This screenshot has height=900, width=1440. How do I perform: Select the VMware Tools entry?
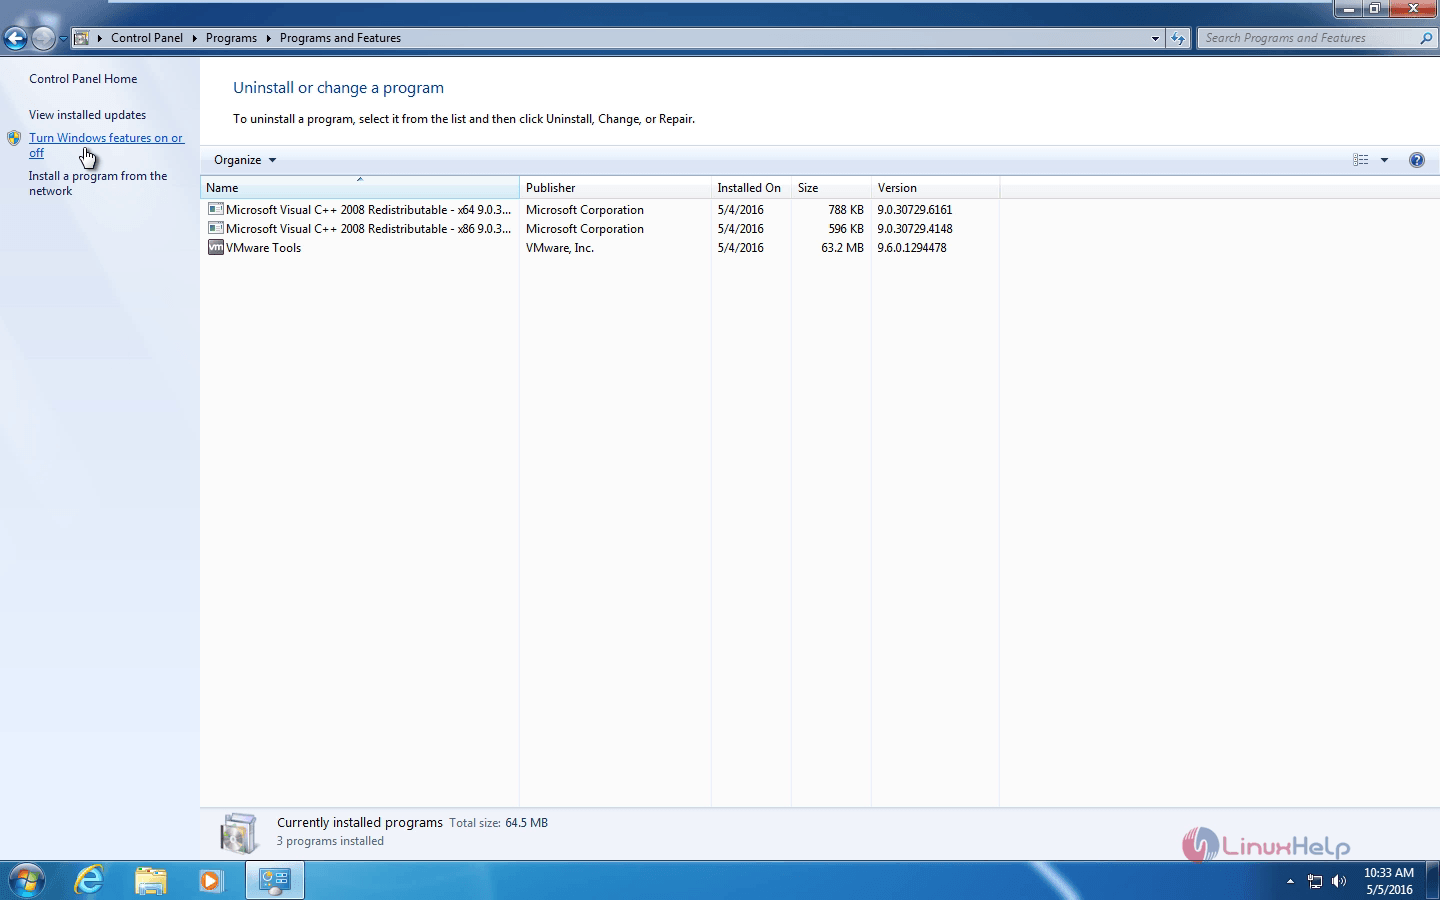click(x=600, y=248)
